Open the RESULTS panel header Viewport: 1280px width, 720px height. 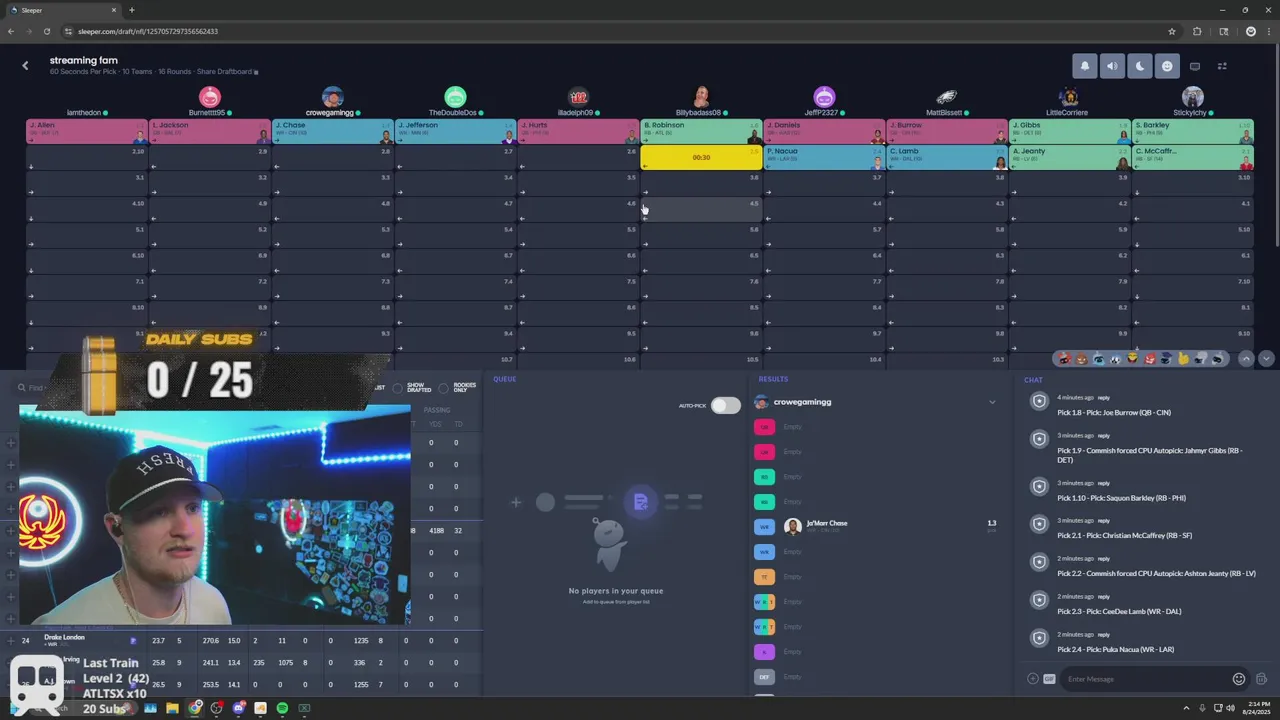773,379
